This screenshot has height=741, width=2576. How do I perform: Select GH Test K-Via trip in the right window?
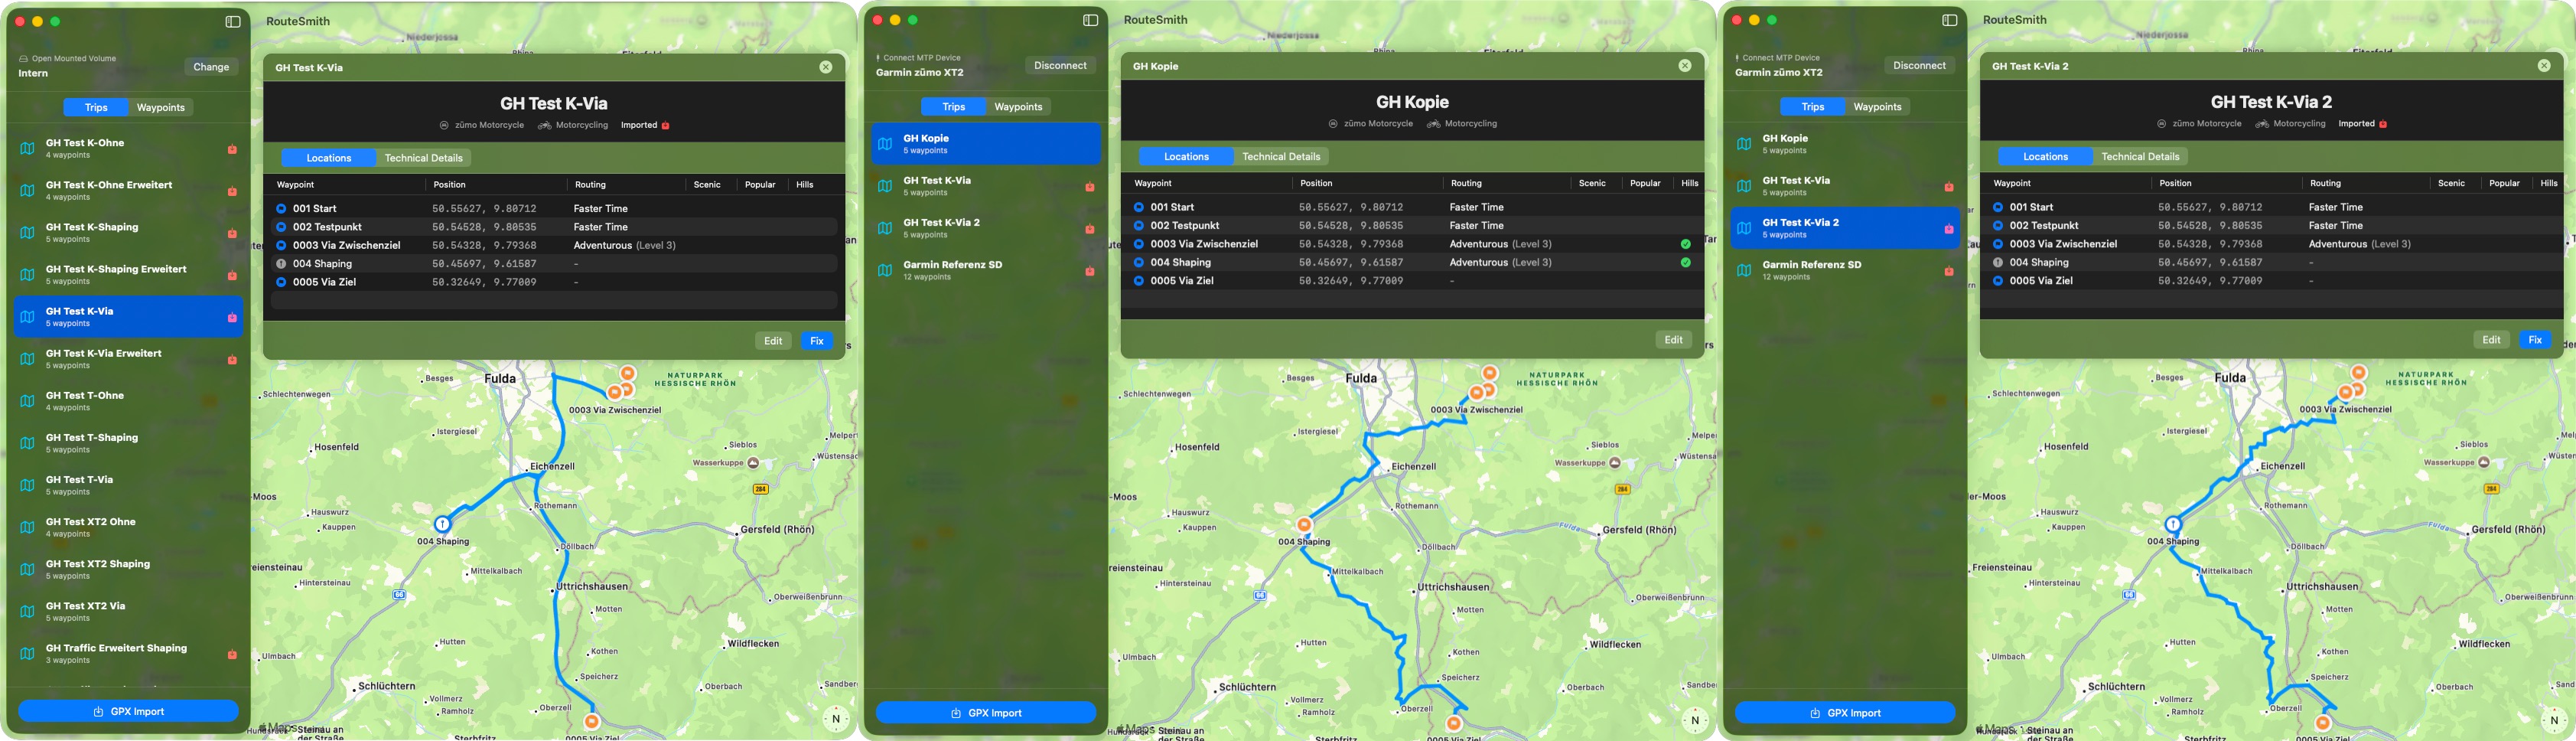(x=1845, y=186)
